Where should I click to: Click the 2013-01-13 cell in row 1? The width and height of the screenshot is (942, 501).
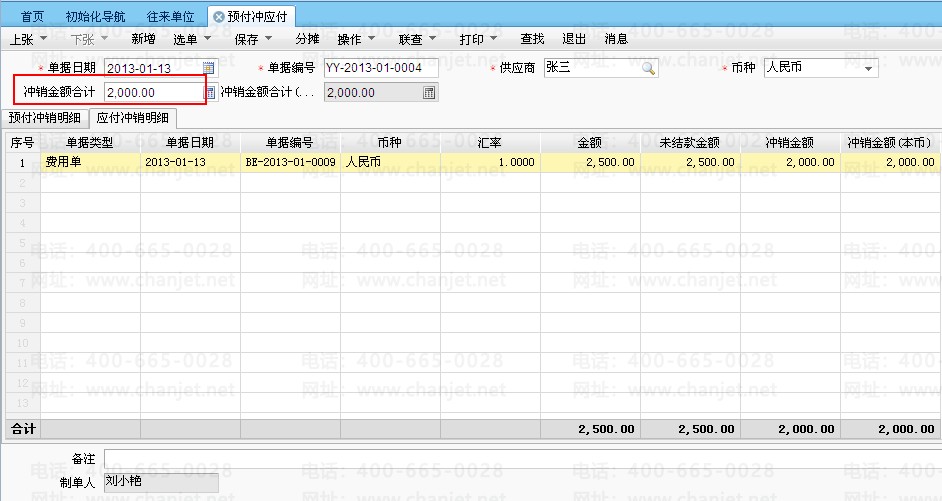[x=190, y=162]
